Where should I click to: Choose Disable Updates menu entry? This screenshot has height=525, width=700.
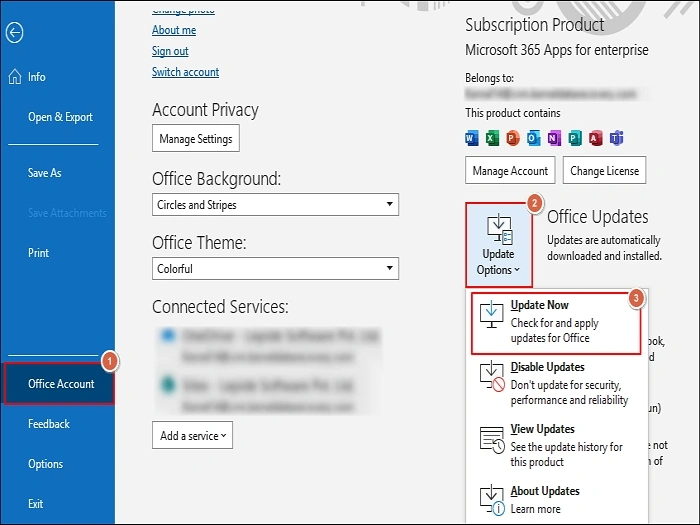(556, 383)
